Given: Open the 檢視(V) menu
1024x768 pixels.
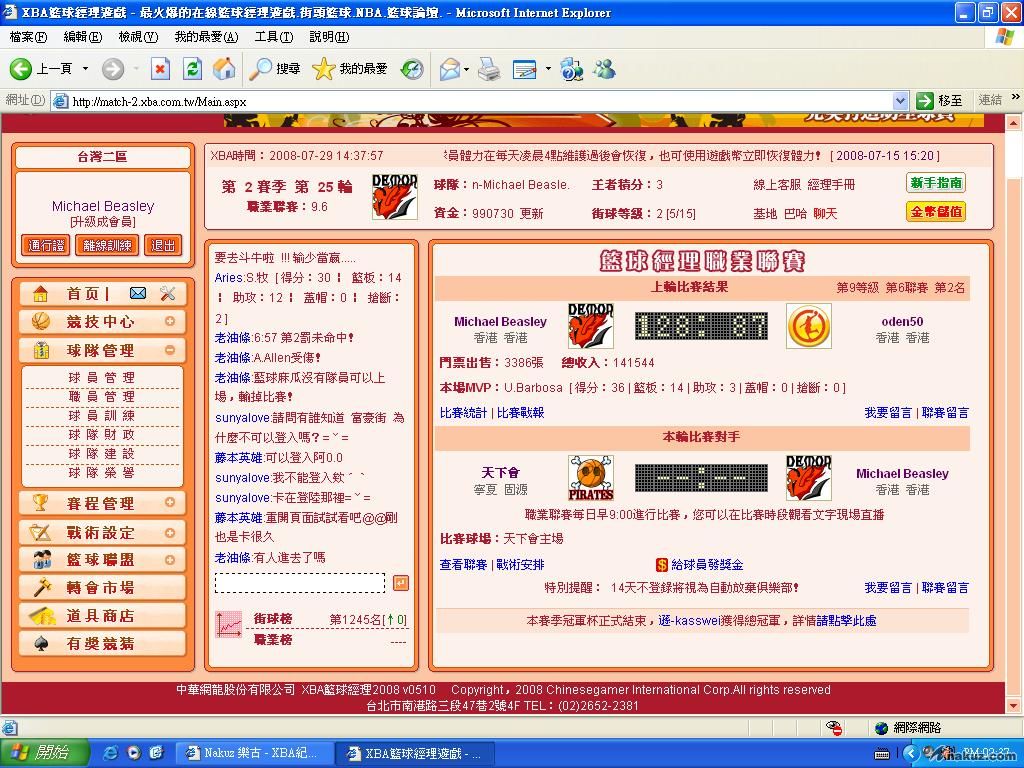Looking at the screenshot, I should tap(138, 37).
